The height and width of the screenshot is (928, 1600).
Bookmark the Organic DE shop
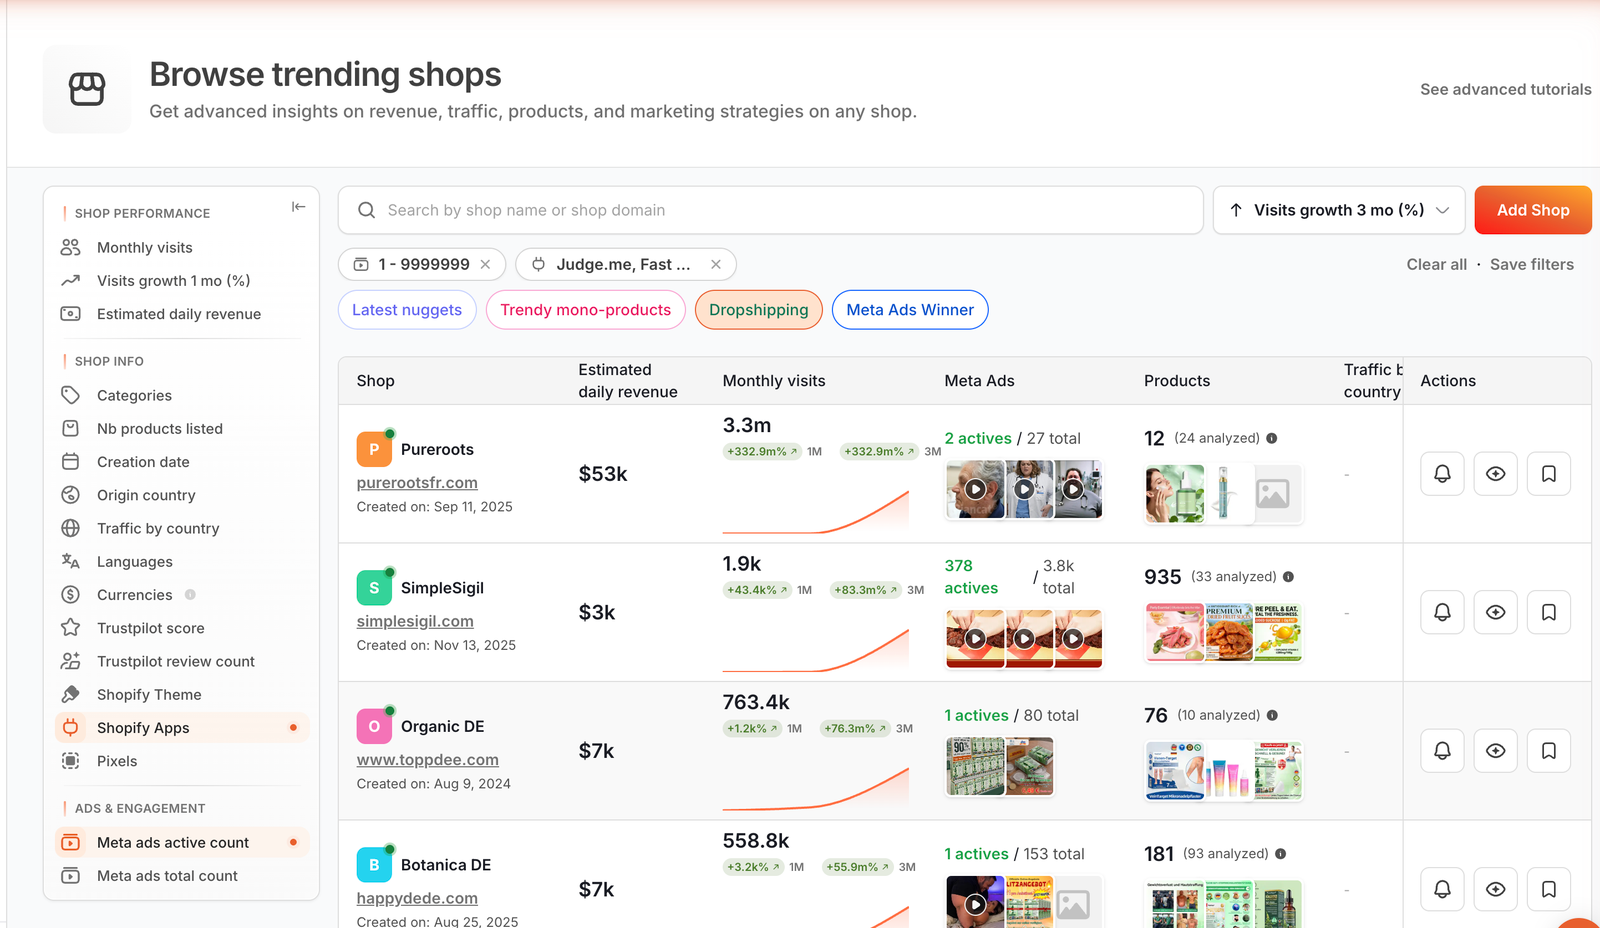pos(1548,751)
